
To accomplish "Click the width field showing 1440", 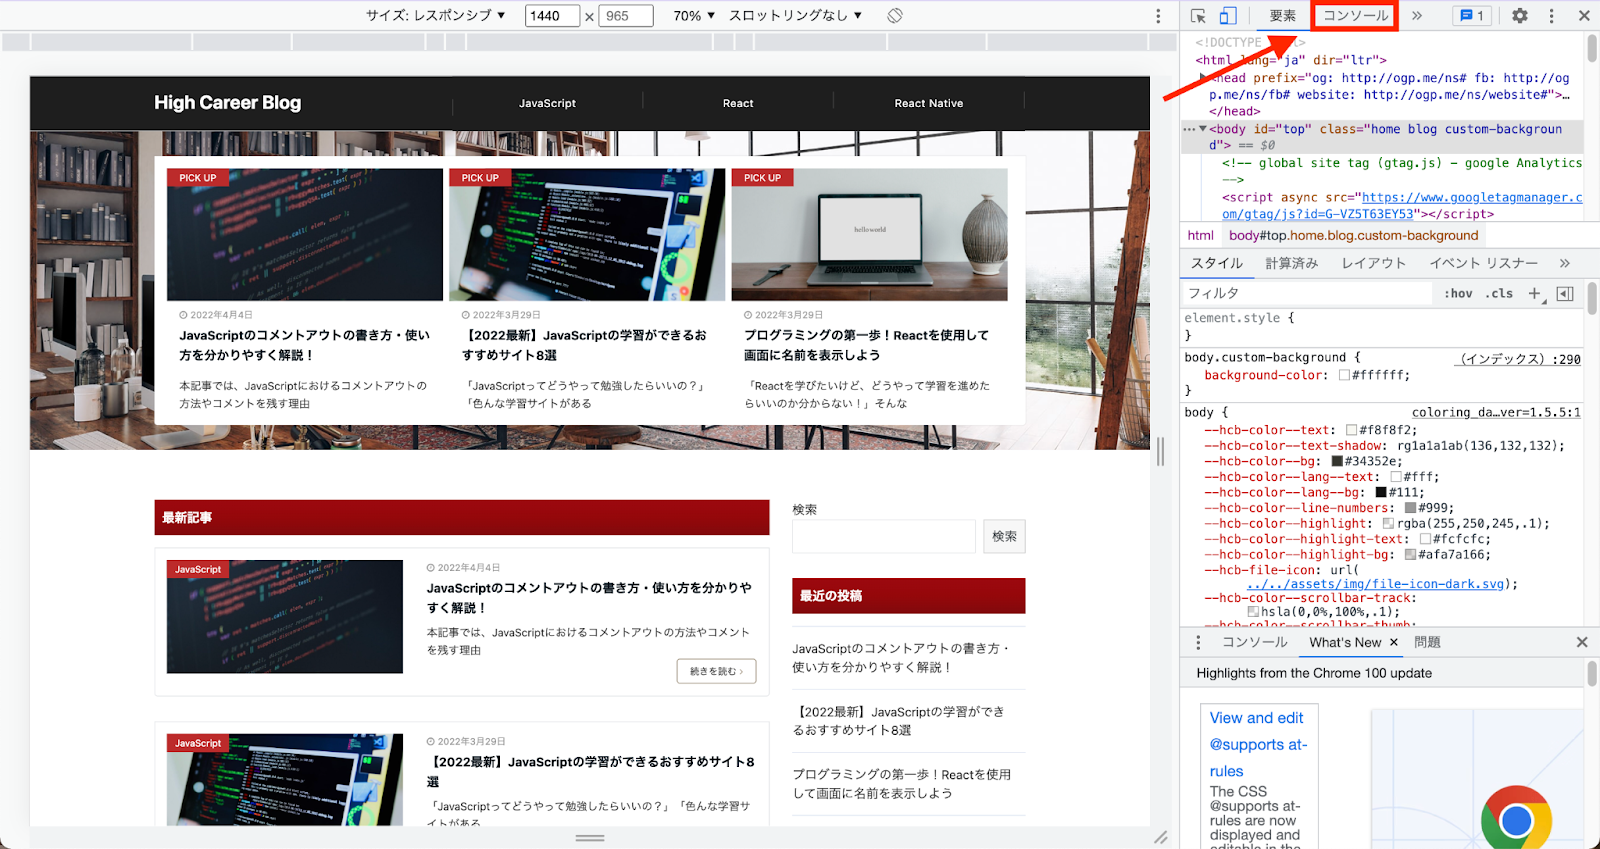I will click(x=552, y=16).
